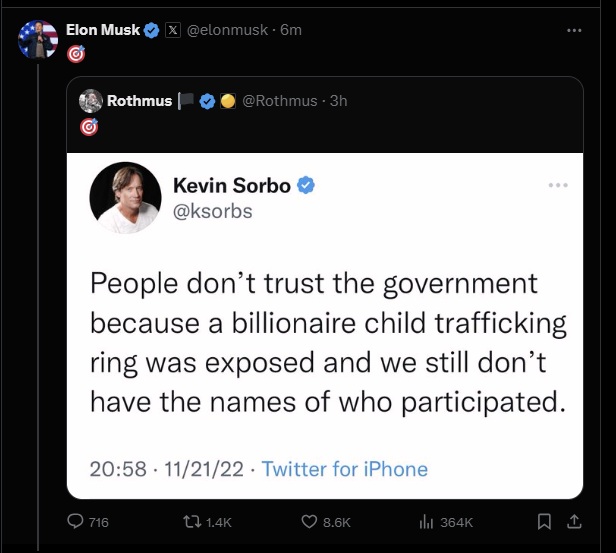The image size is (616, 553).
Task: Open Elon Musk's profile avatar
Action: tap(38, 39)
